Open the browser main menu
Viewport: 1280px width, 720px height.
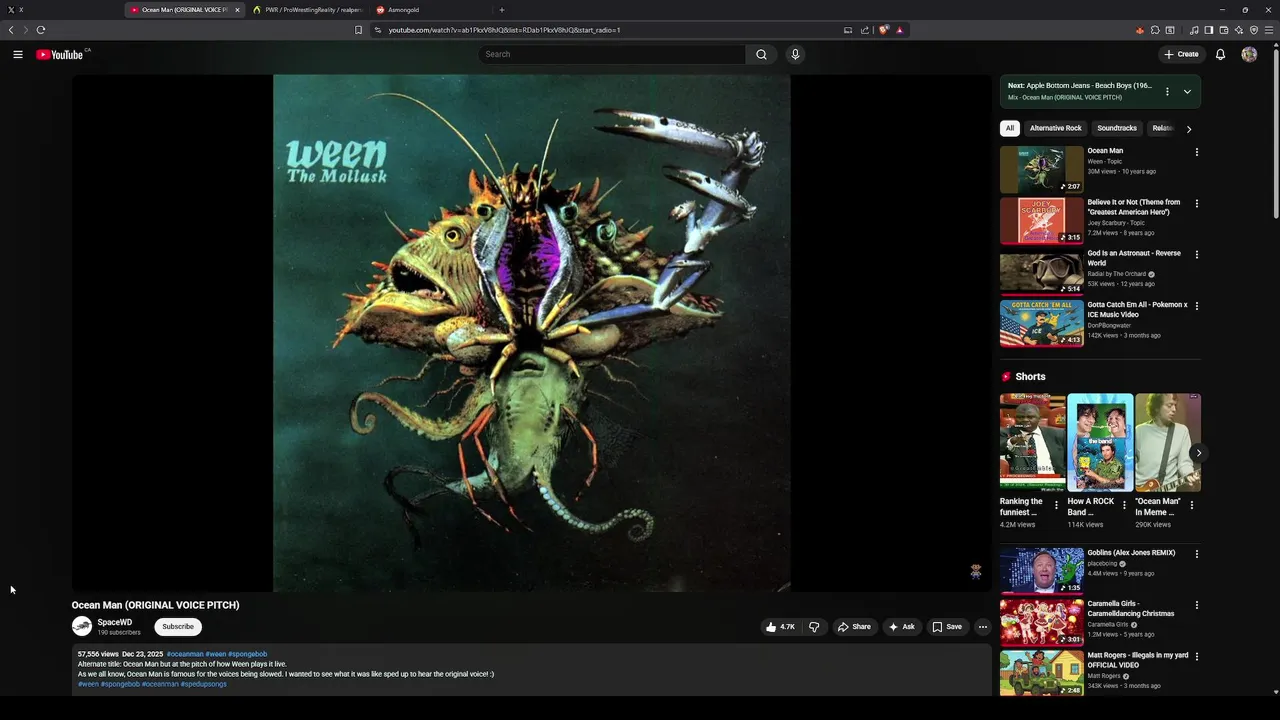coord(1269,30)
